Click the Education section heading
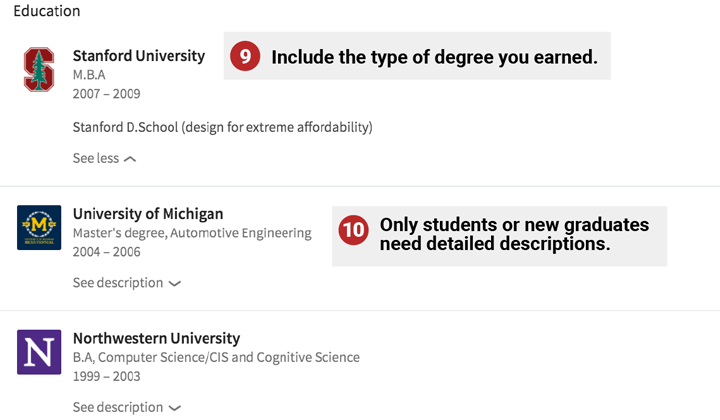The height and width of the screenshot is (420, 720). [x=47, y=11]
